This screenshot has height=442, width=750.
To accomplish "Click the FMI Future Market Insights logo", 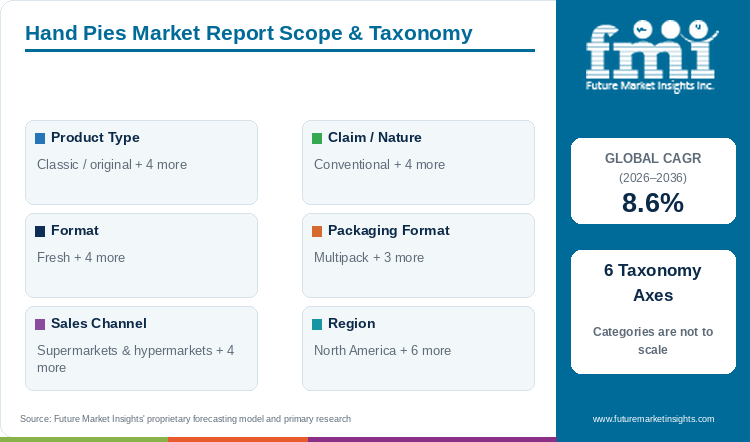I will coord(651,55).
